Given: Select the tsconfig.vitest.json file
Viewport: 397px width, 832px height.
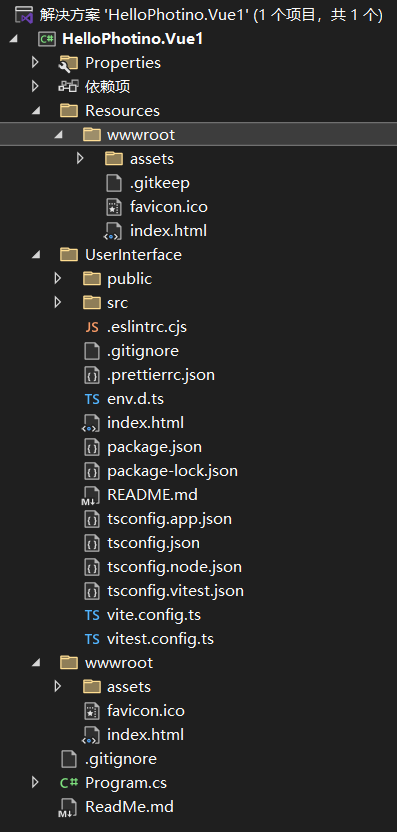Looking at the screenshot, I should coord(176,591).
